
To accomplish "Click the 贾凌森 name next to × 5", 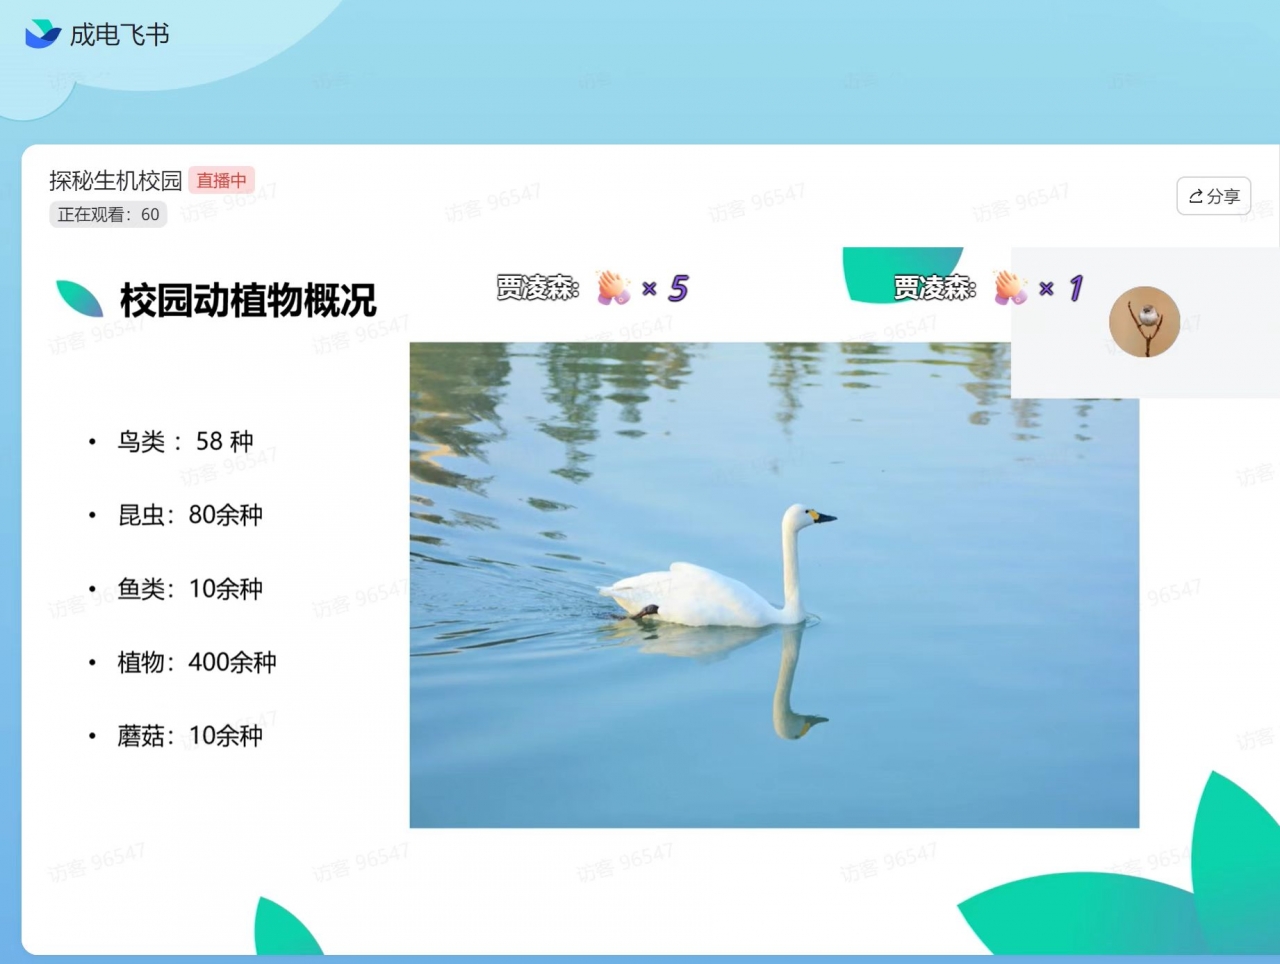I will 537,288.
